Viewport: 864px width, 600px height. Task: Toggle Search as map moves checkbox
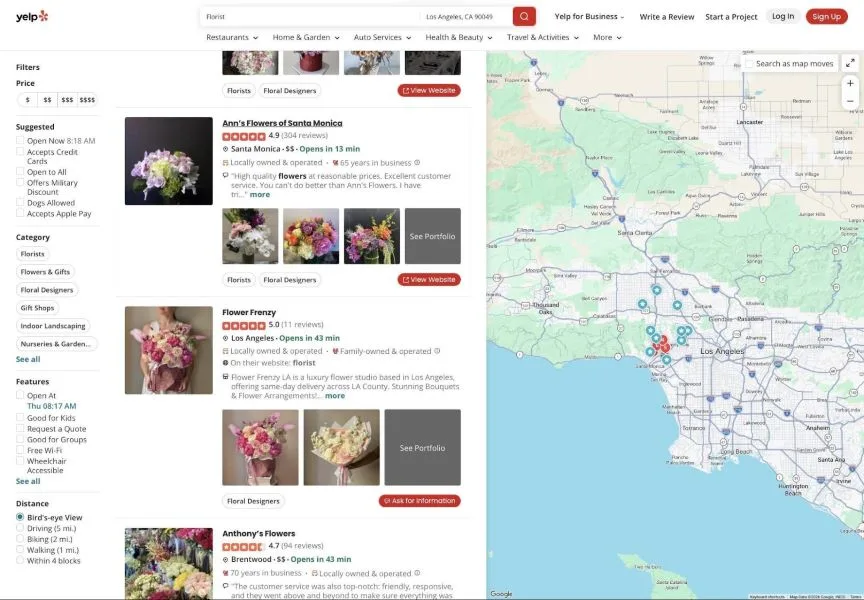(749, 64)
